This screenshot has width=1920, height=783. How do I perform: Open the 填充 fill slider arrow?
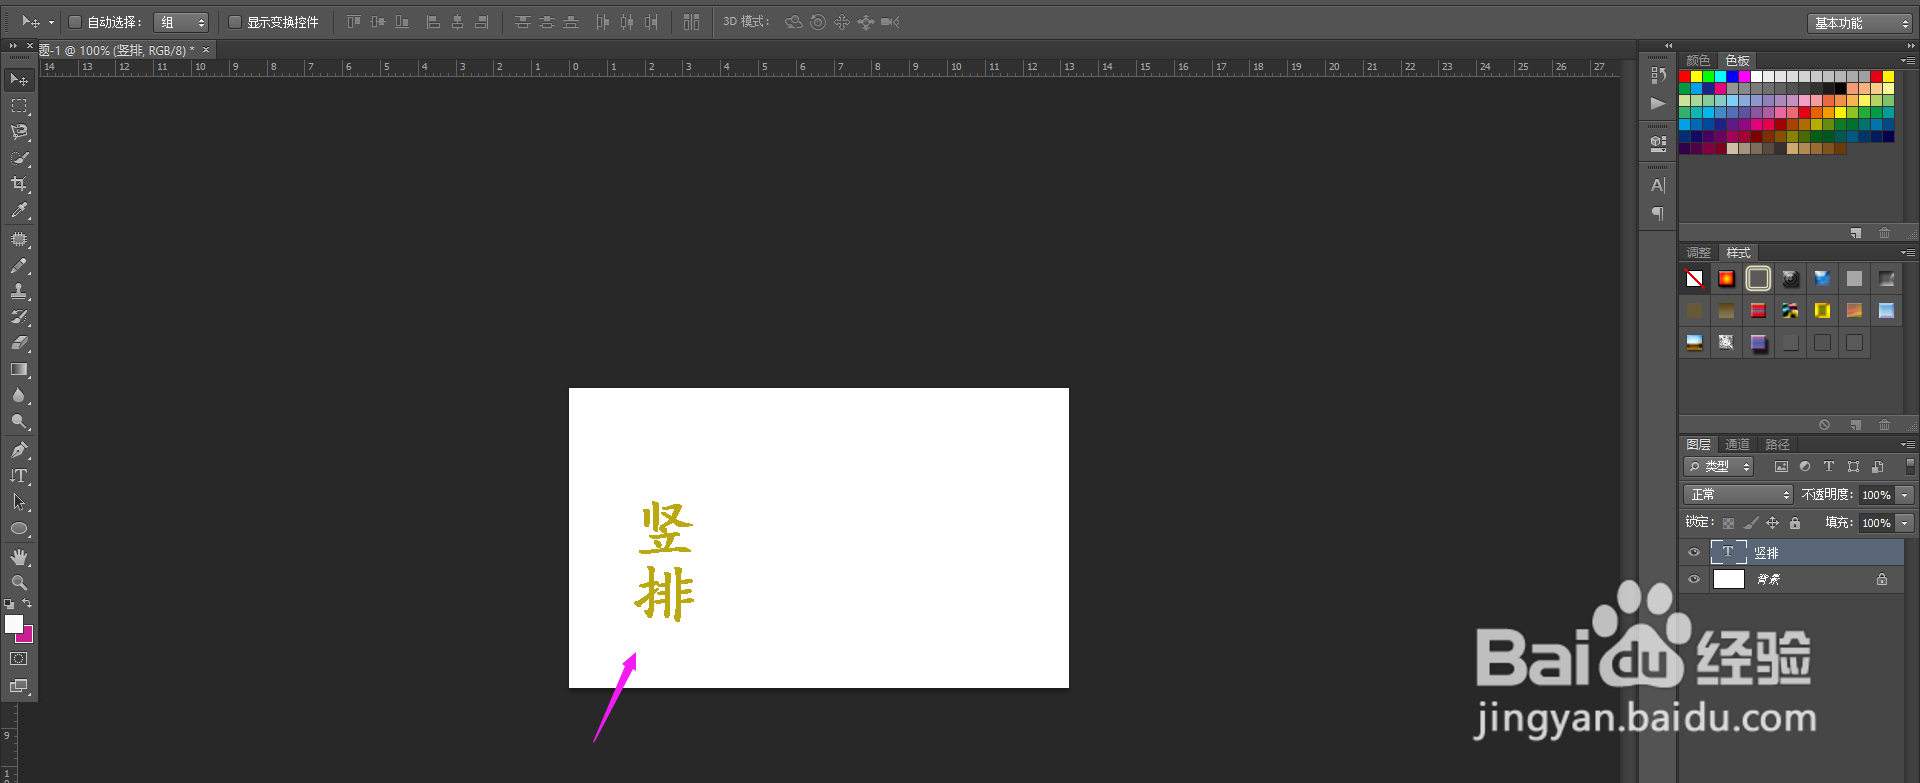click(1905, 523)
